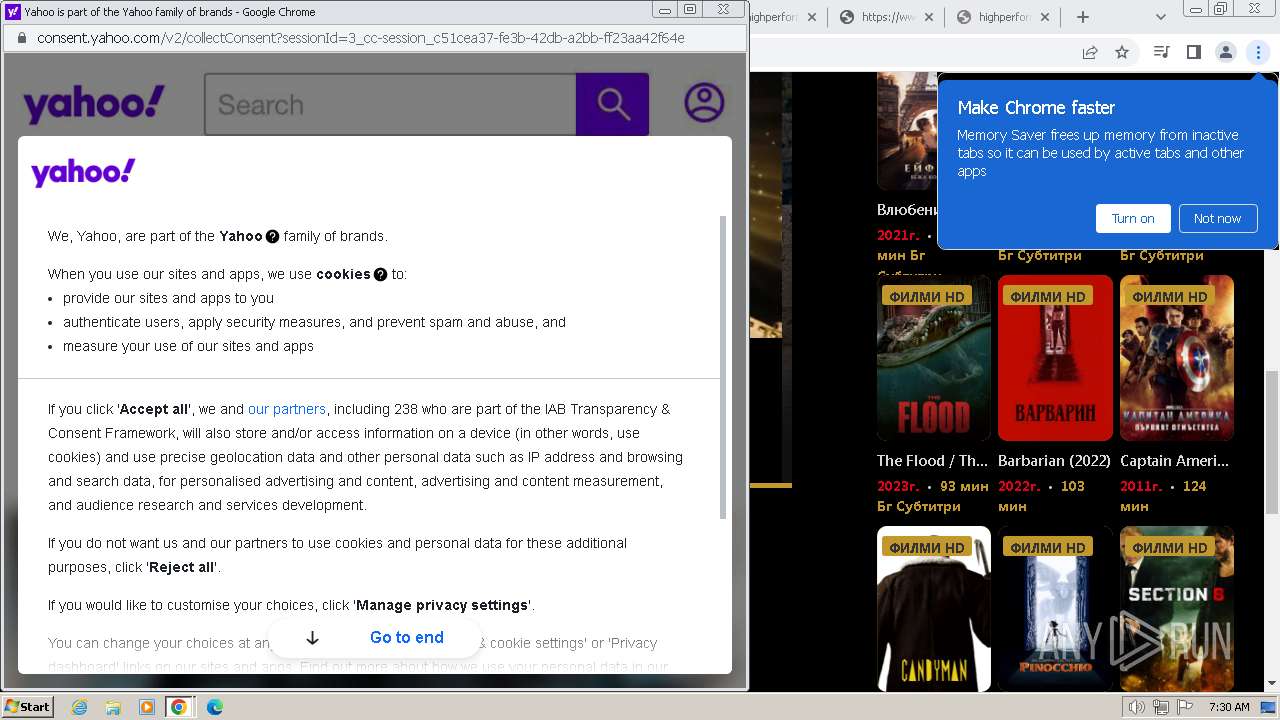The width and height of the screenshot is (1280, 720).
Task: Open Chrome three-dot menu
Action: tap(1258, 52)
